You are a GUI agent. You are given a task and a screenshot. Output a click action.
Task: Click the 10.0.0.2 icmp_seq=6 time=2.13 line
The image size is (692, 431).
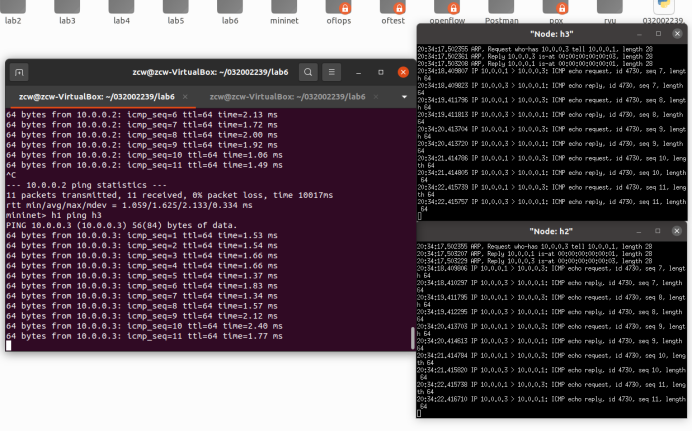click(142, 115)
